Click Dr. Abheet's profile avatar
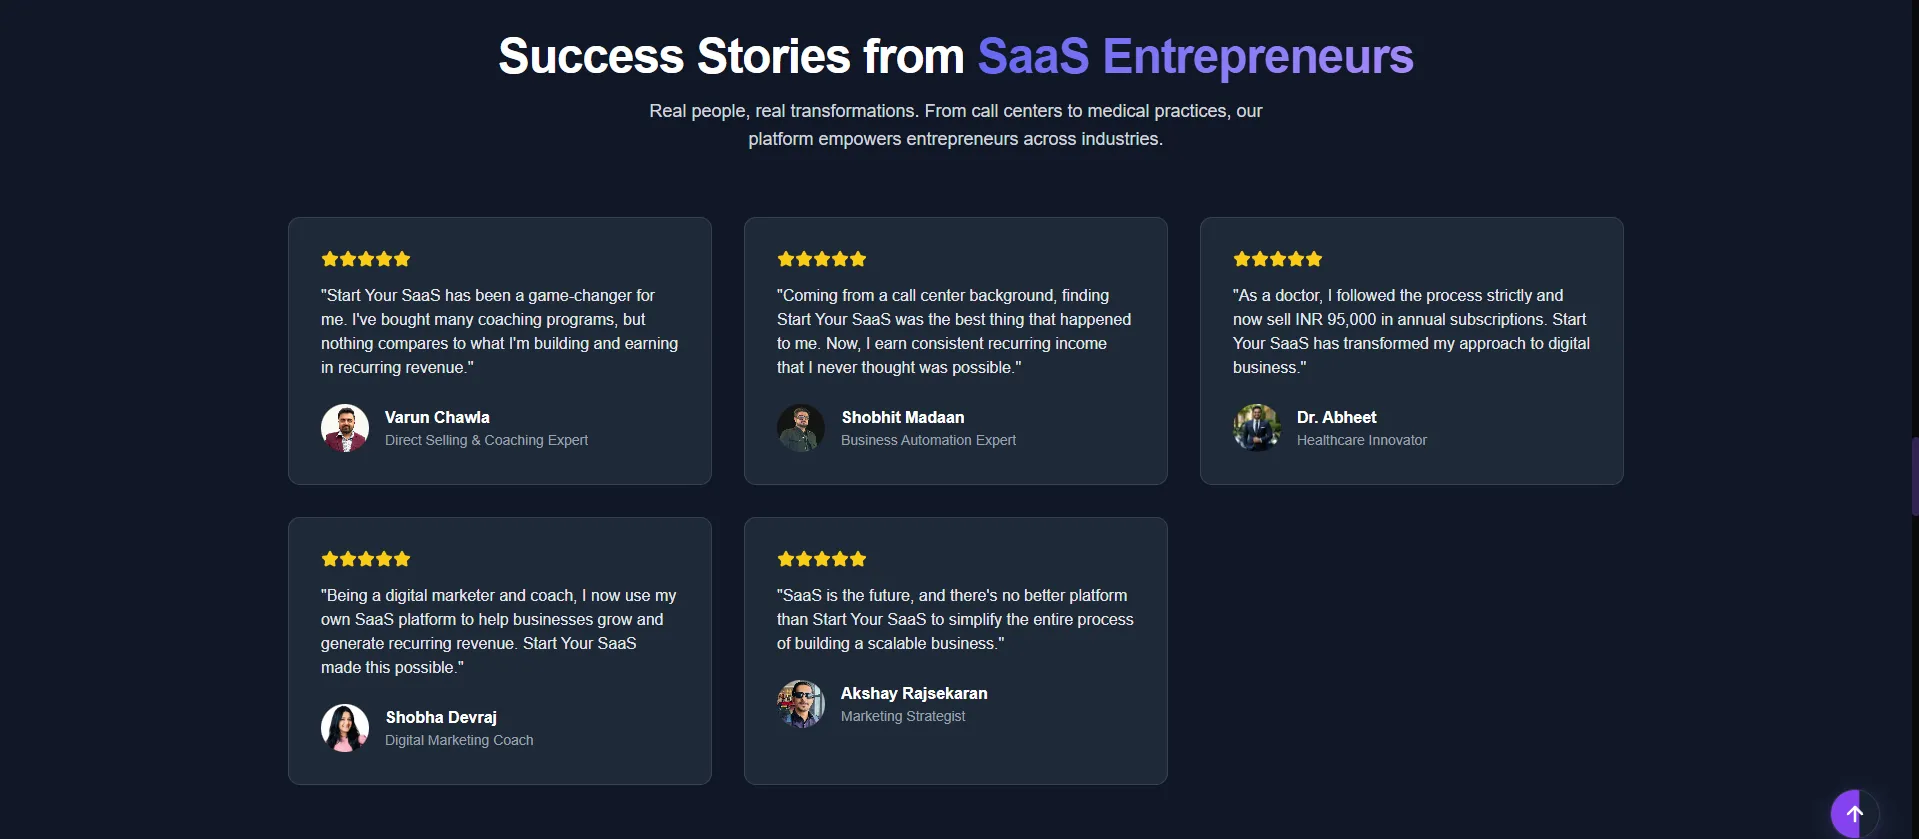 click(x=1257, y=428)
